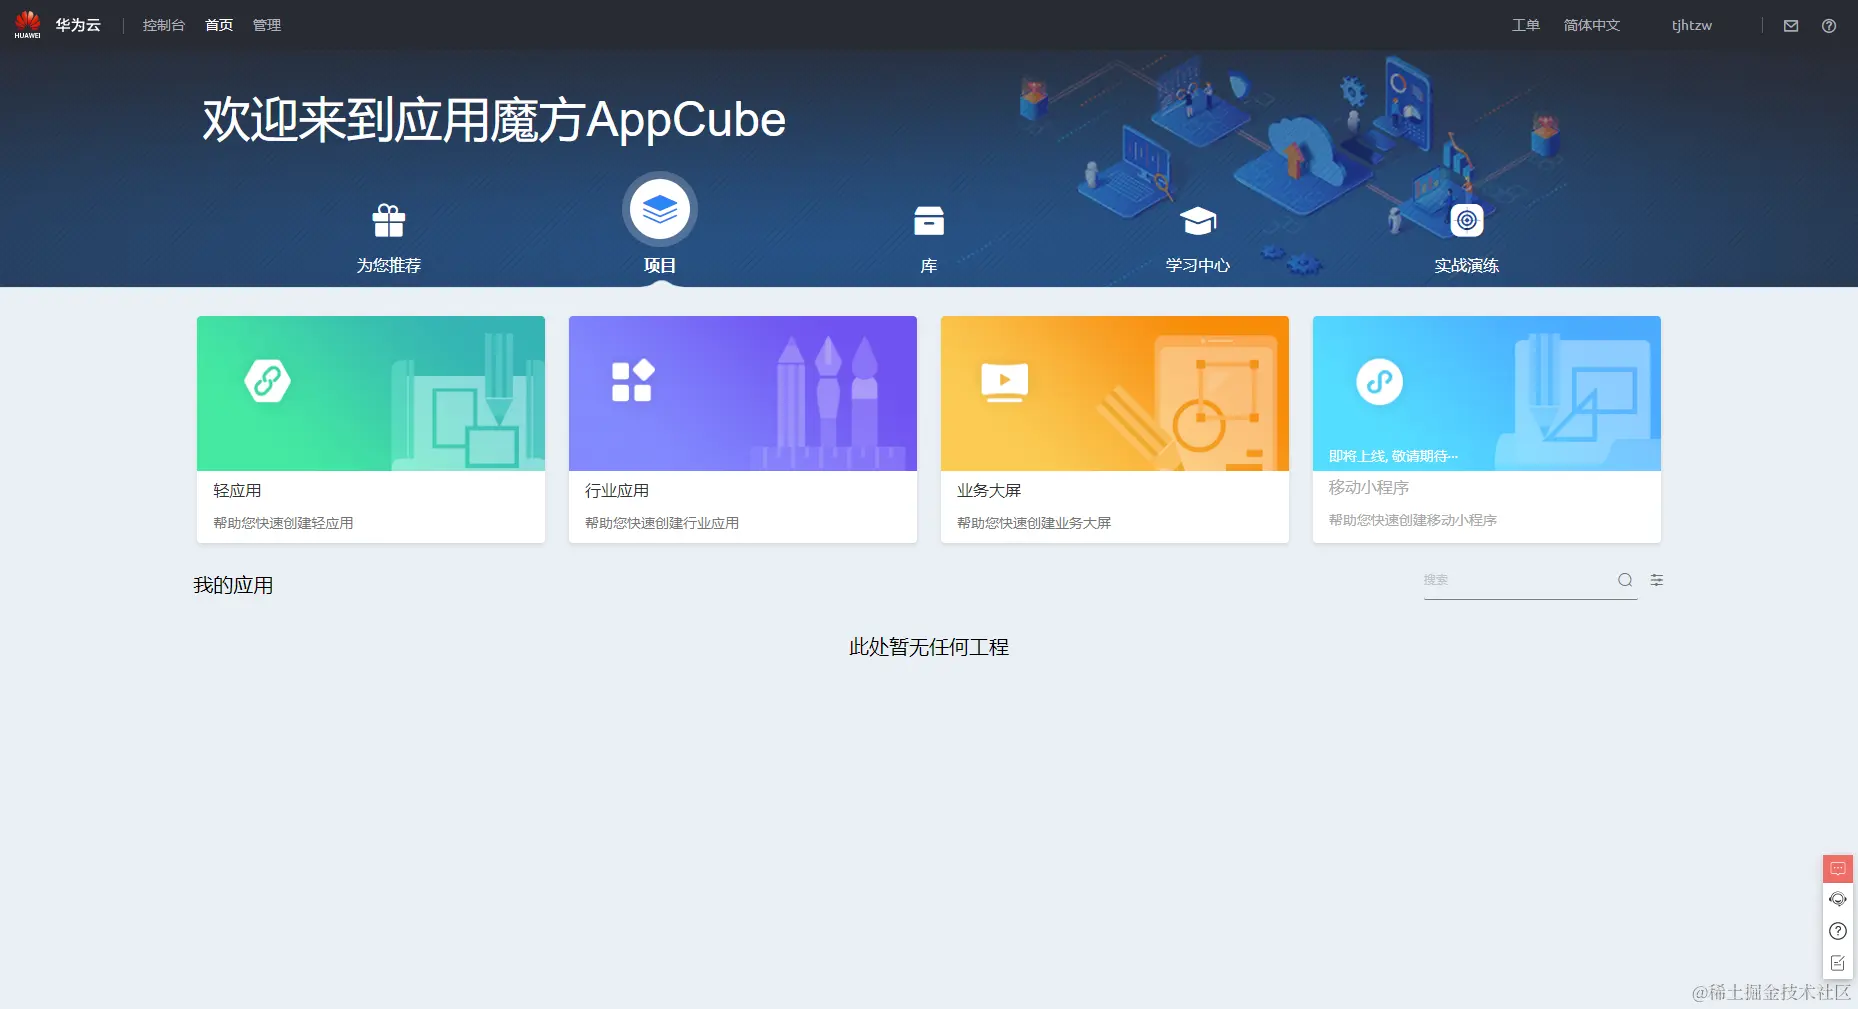
Task: Switch to the 学习中心 tab label
Action: (x=1198, y=265)
